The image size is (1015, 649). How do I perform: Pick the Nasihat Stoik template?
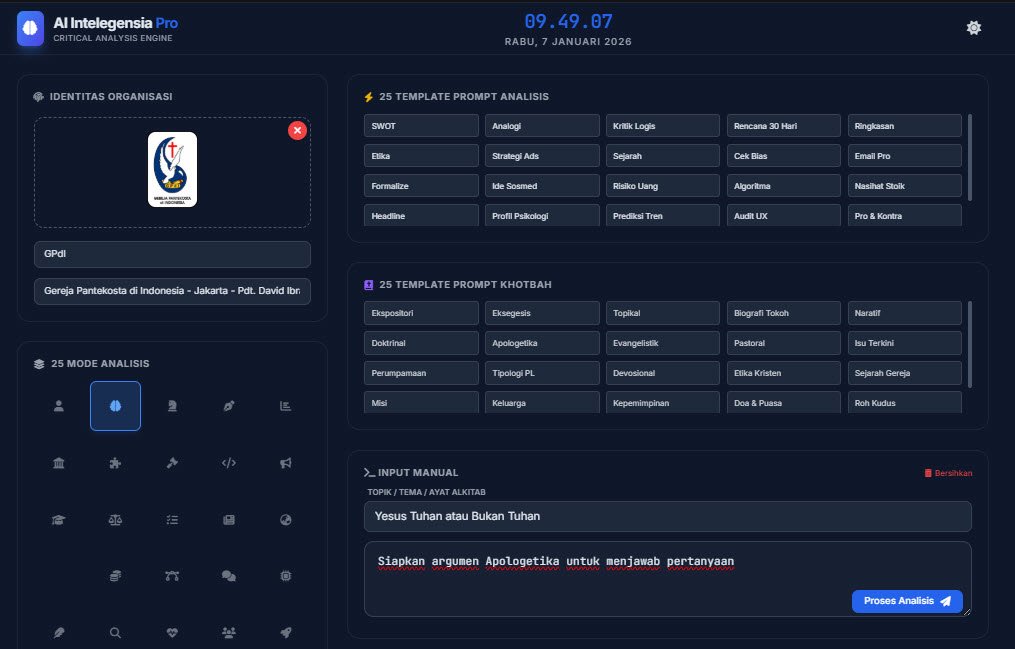[904, 186]
